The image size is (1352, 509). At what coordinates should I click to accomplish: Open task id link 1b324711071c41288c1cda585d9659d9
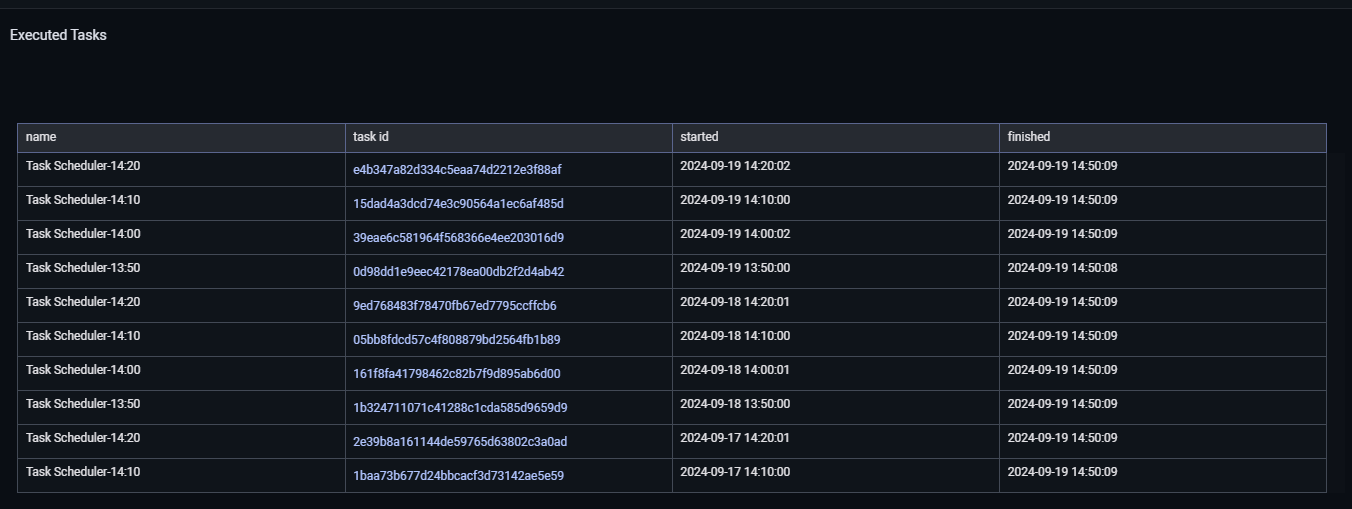pos(460,408)
